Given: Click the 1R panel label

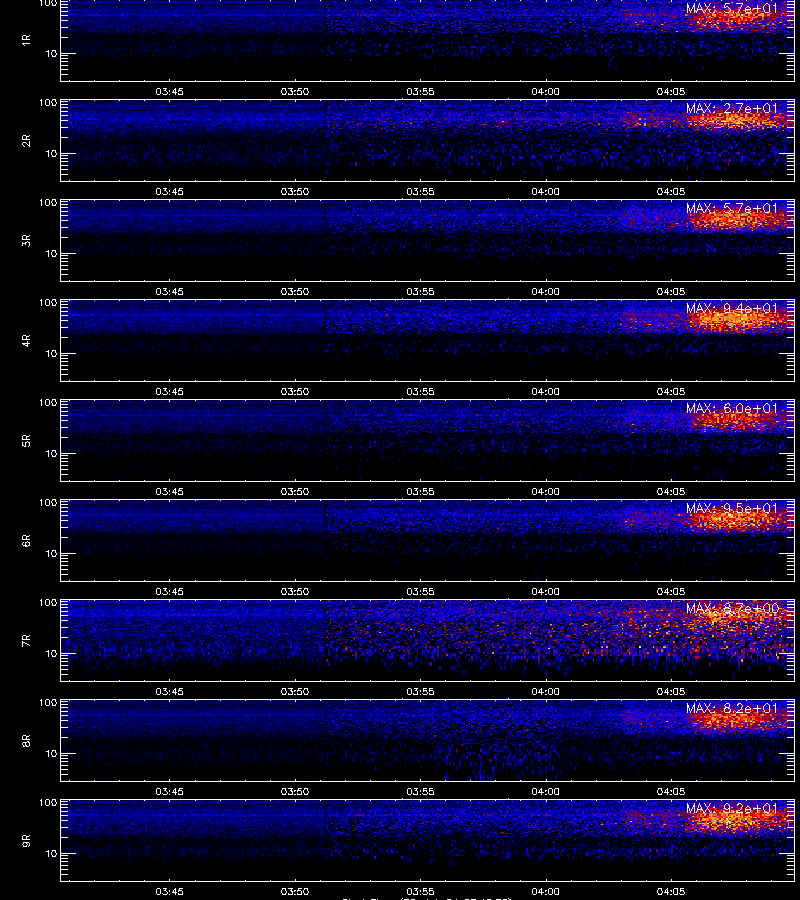Looking at the screenshot, I should click(x=26, y=40).
